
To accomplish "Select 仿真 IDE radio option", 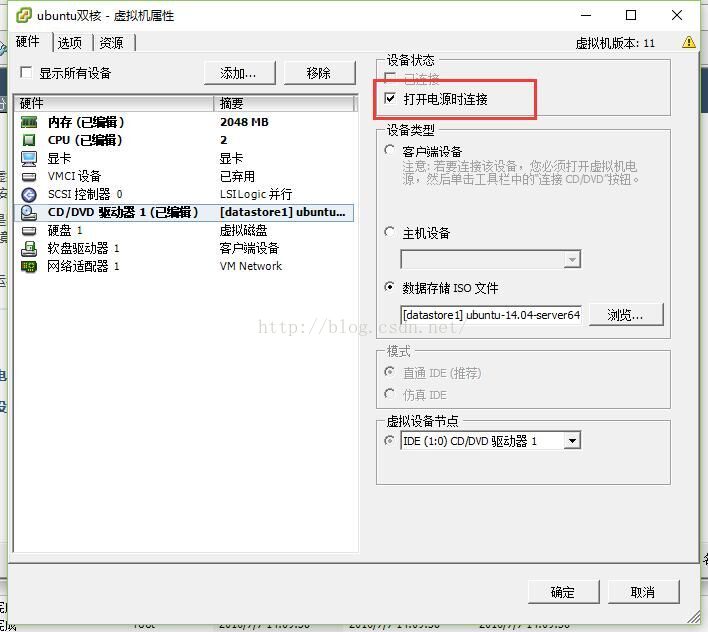I will (x=390, y=394).
